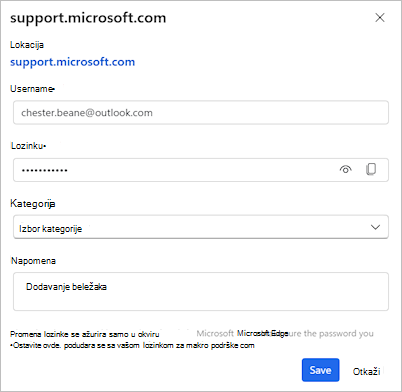The image size is (402, 392).
Task: Open the Izbor kategorije combo box
Action: click(201, 227)
